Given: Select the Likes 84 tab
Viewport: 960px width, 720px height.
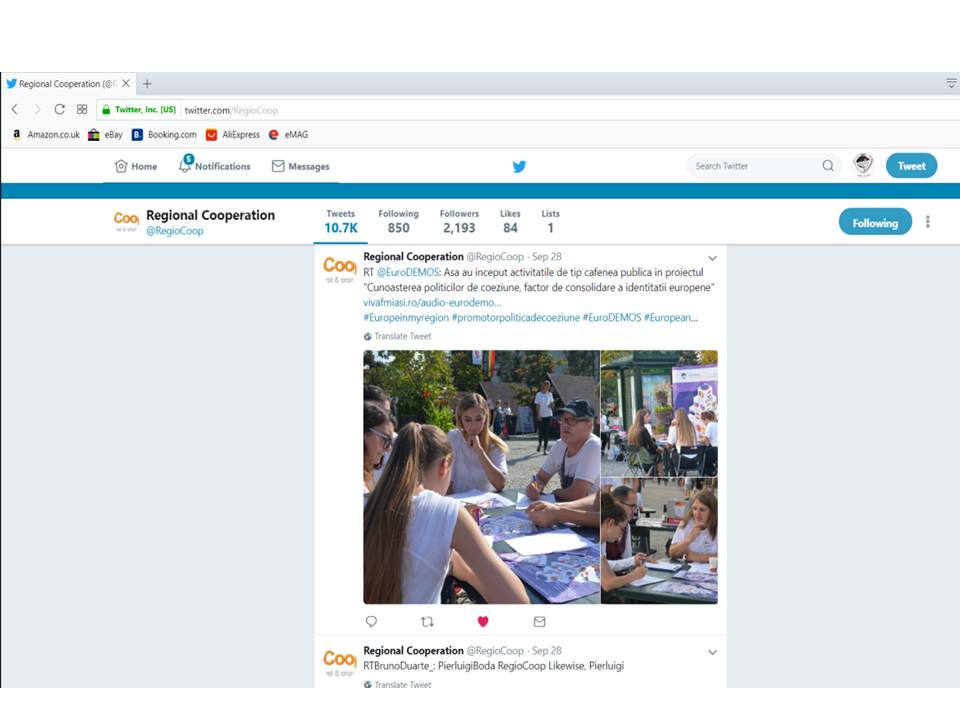Looking at the screenshot, I should click(510, 222).
